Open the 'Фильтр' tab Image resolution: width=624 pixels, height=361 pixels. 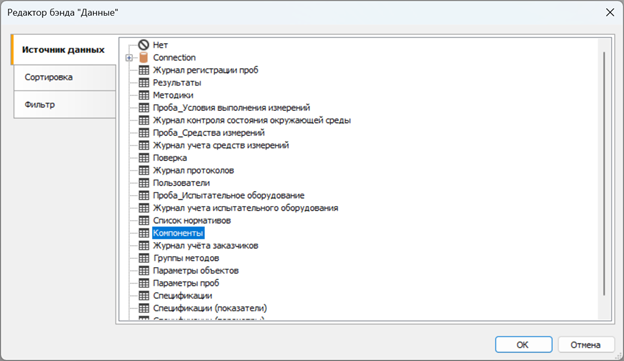tap(64, 105)
